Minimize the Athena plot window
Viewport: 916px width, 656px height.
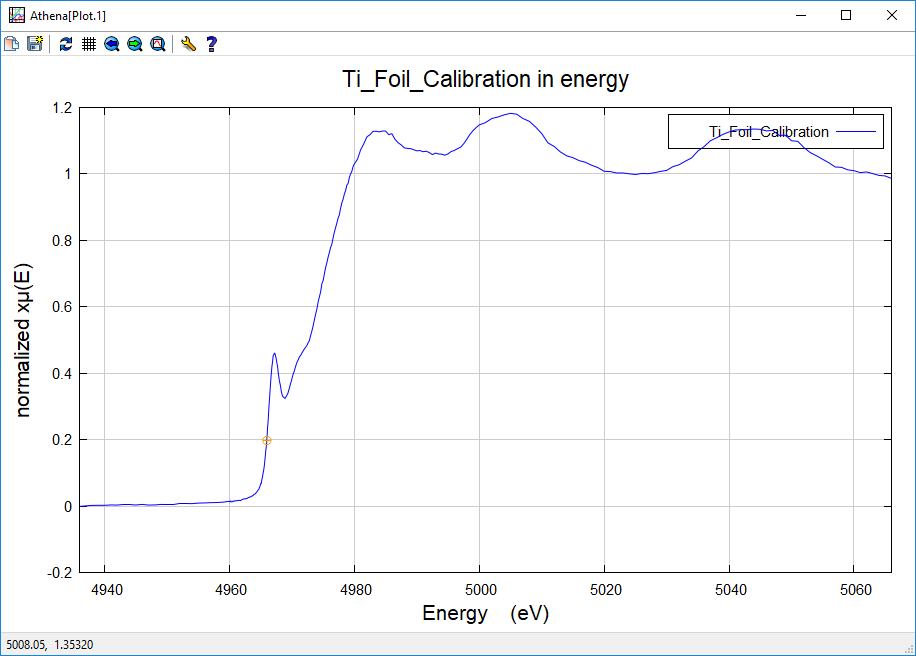[800, 15]
